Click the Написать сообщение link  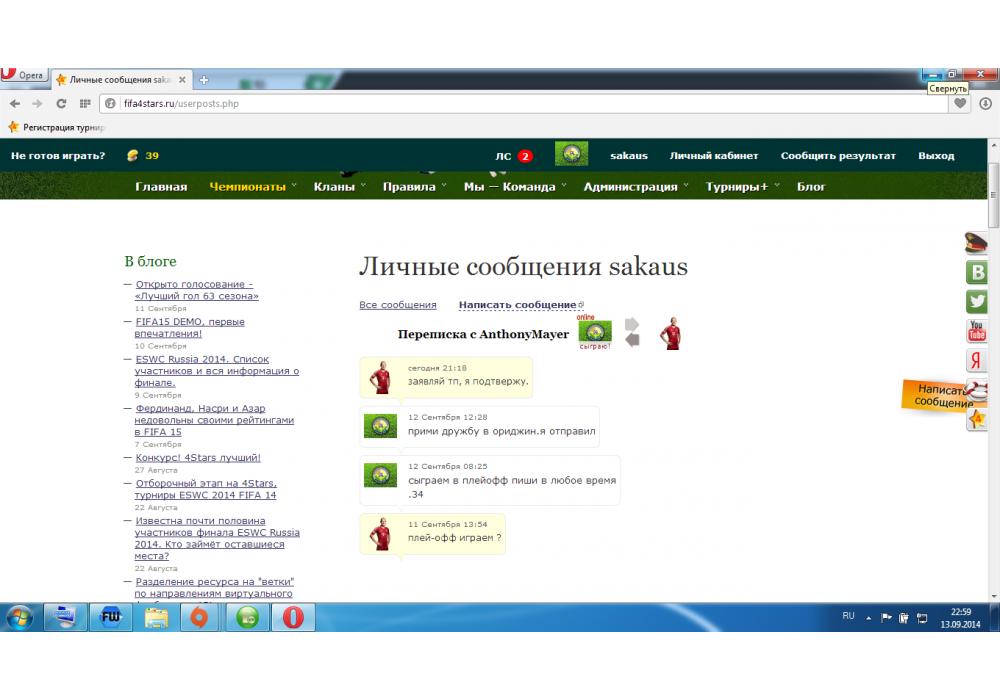point(517,305)
